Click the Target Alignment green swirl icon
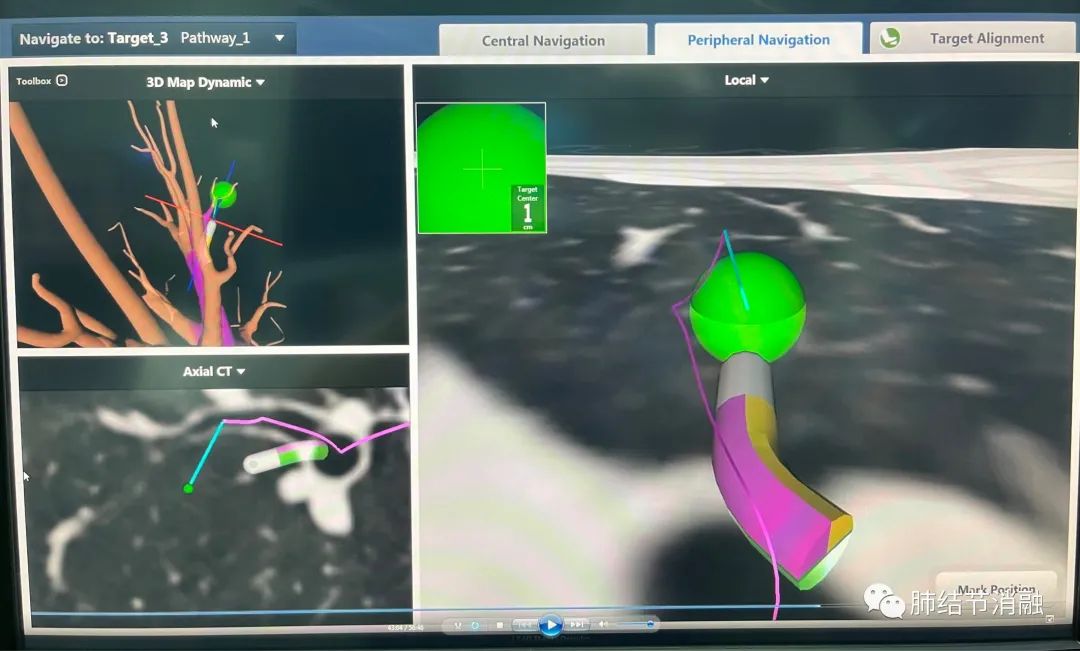This screenshot has height=651, width=1080. click(x=889, y=38)
